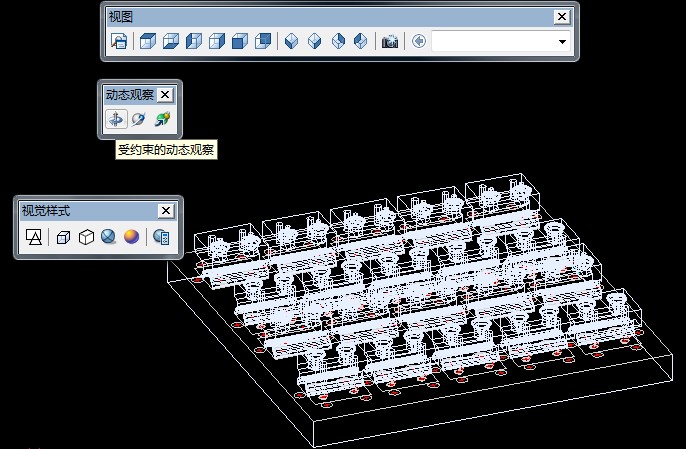Click the 视觉样式 toolbar title
The width and height of the screenshot is (686, 449).
pos(46,210)
